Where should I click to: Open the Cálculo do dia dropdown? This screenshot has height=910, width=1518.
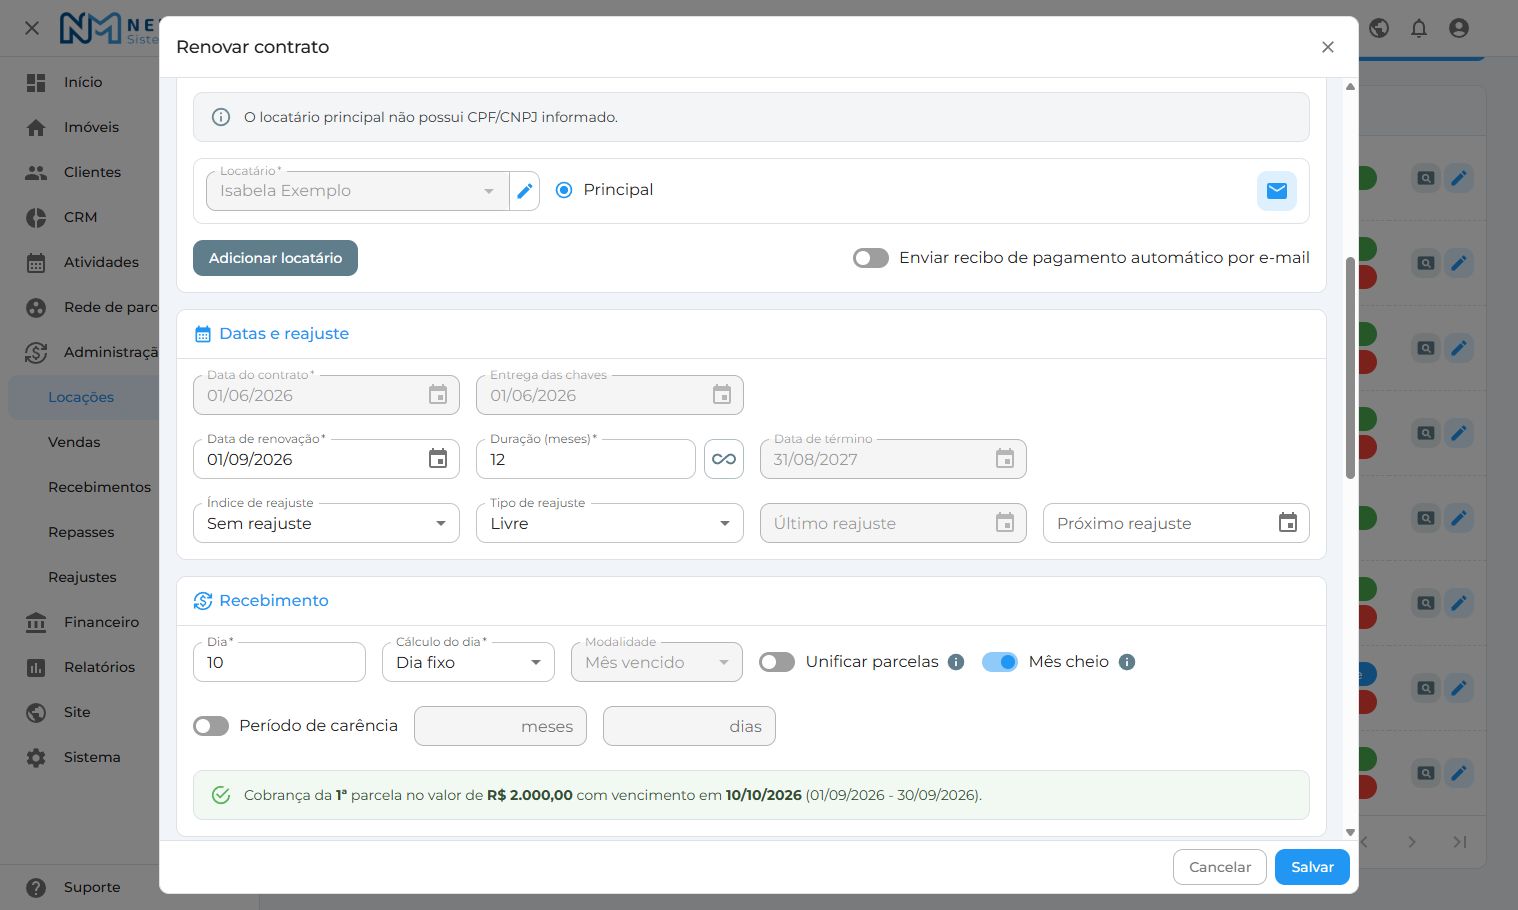click(468, 662)
